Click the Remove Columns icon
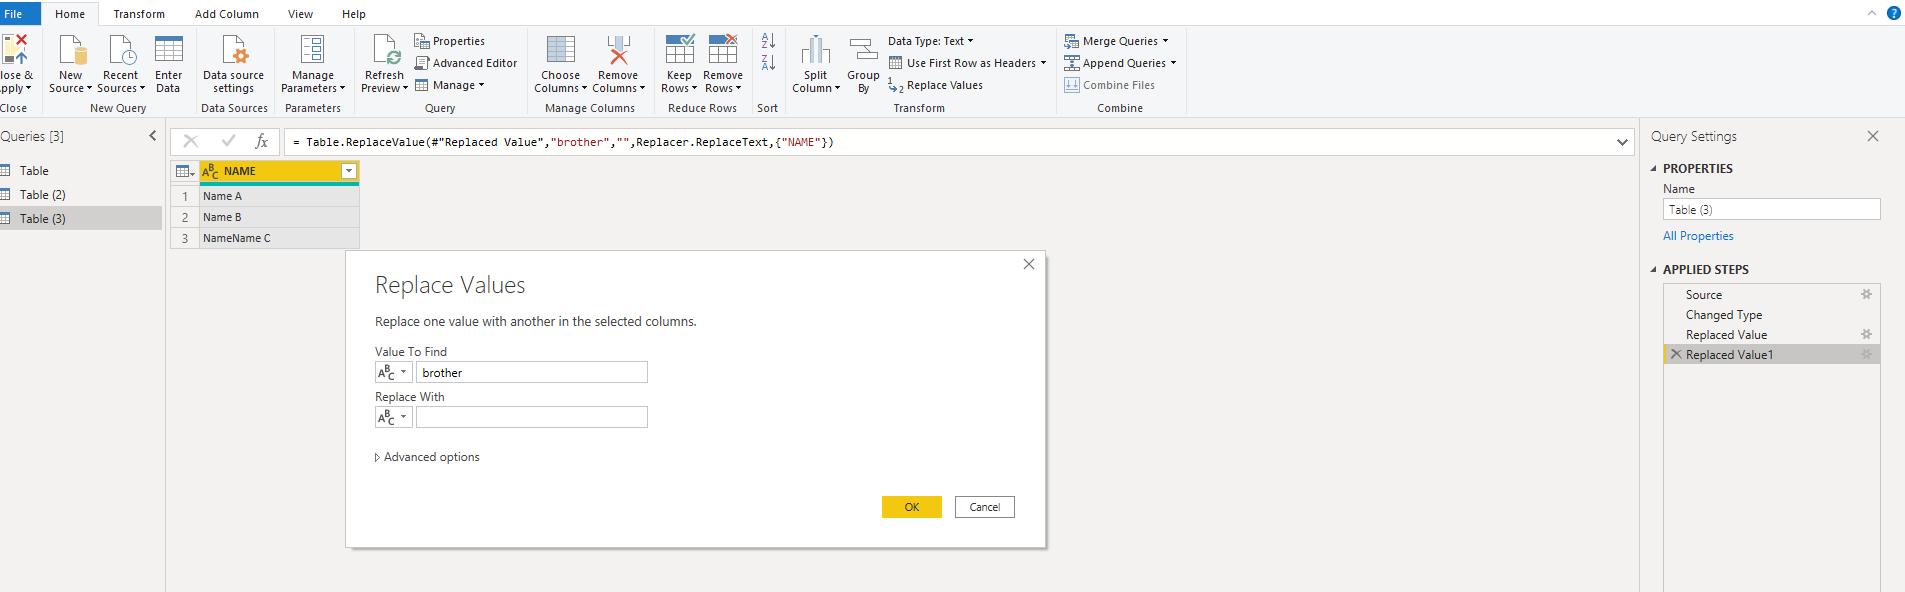The image size is (1905, 592). pyautogui.click(x=619, y=49)
